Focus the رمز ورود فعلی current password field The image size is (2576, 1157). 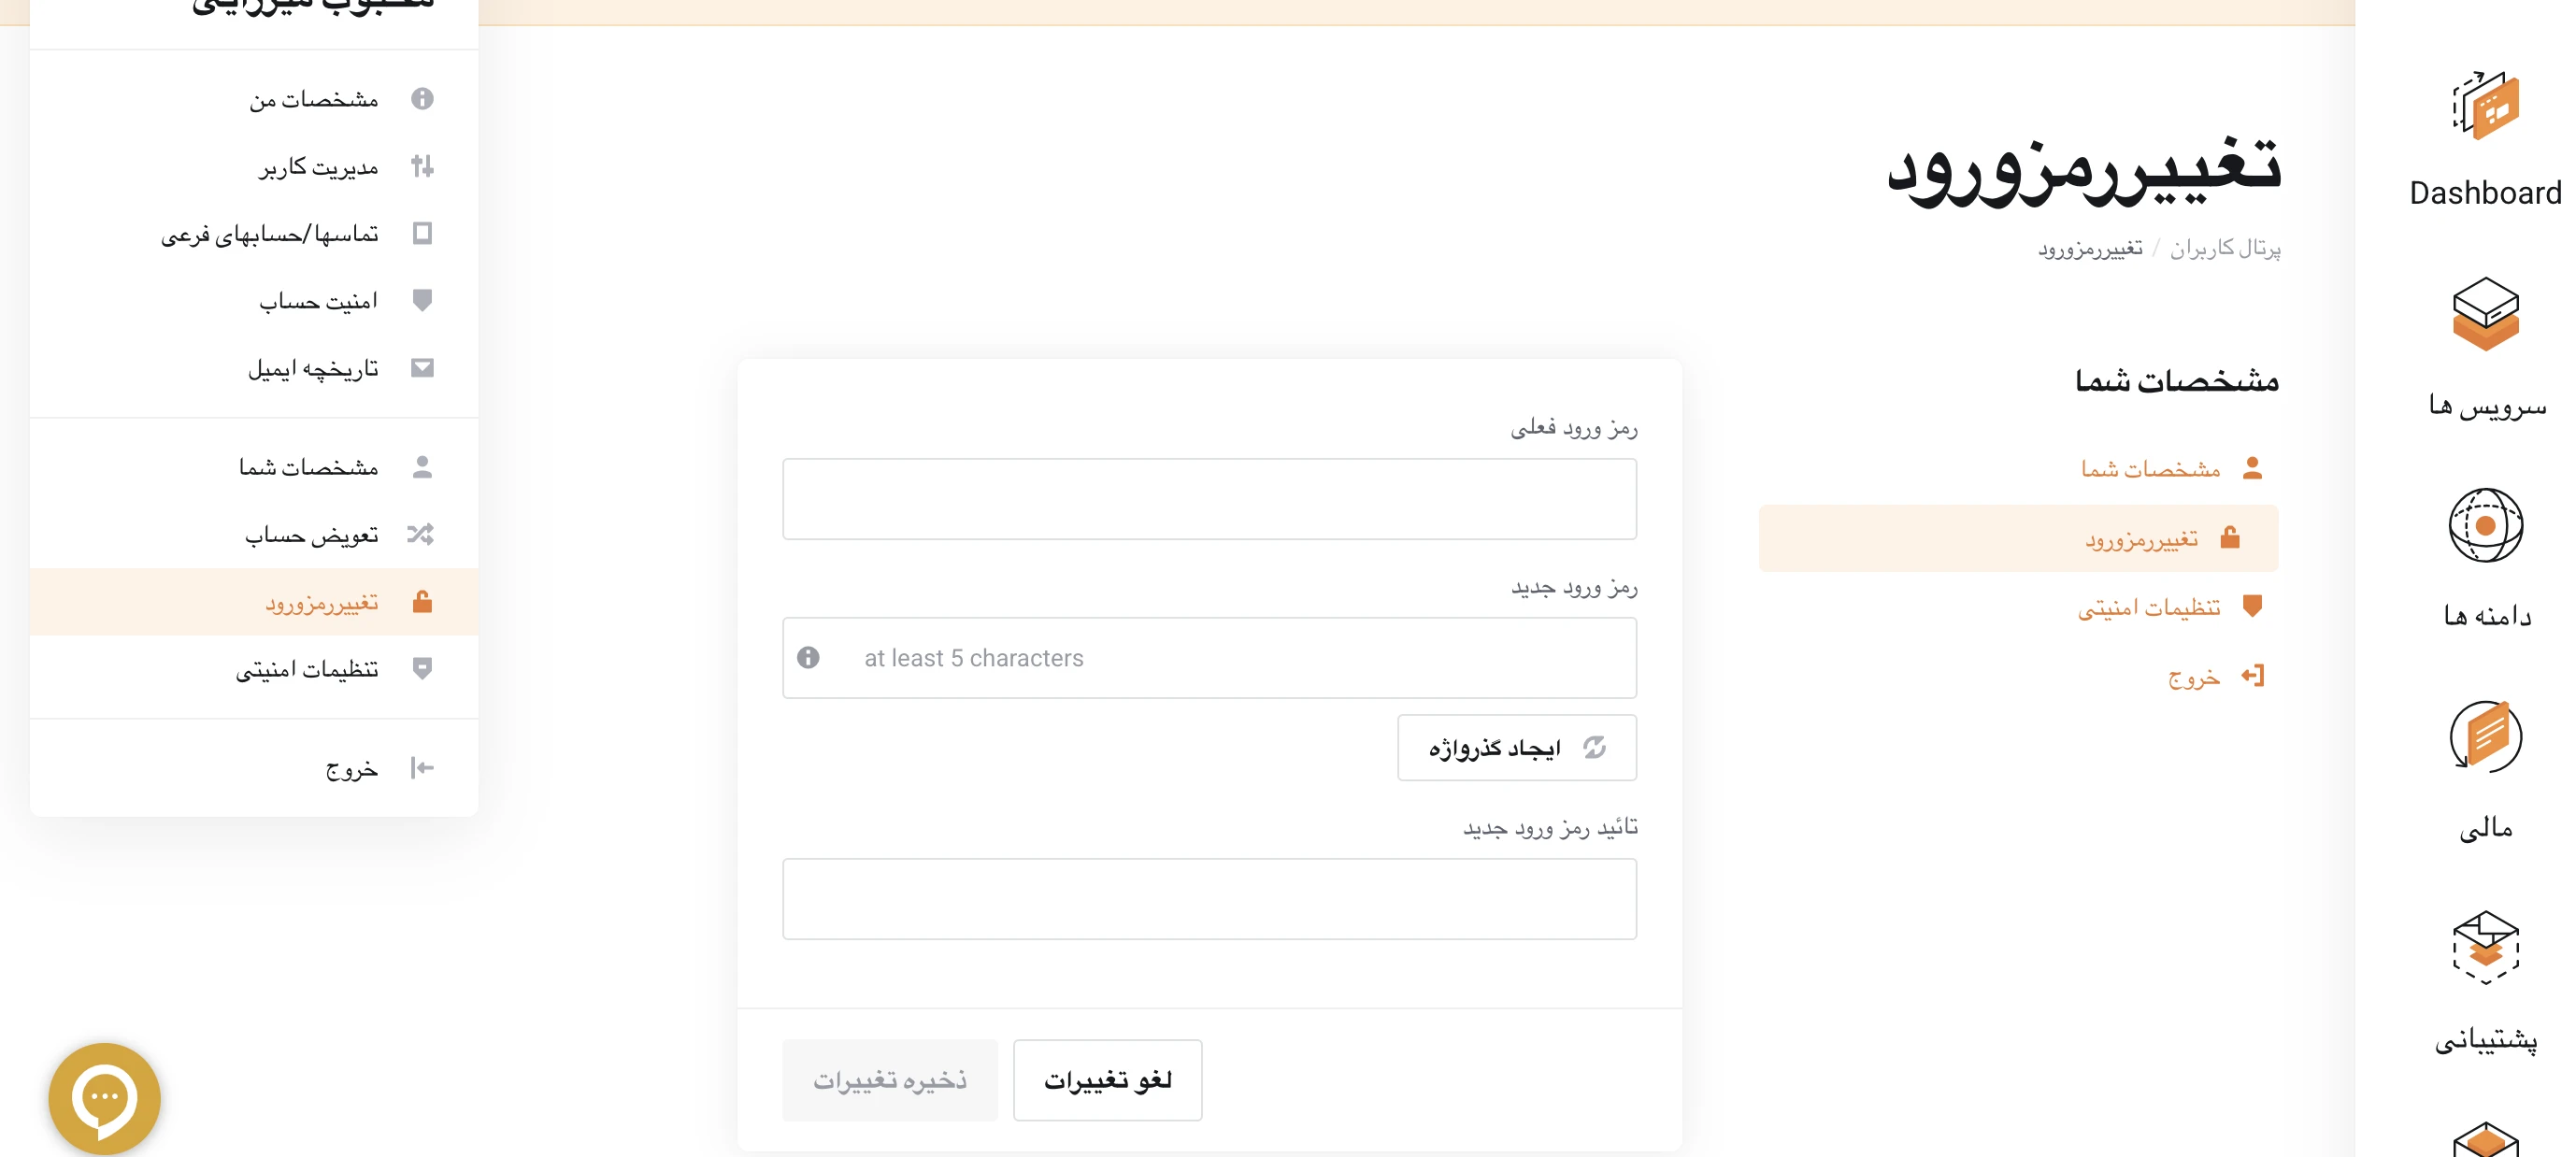tap(1209, 498)
